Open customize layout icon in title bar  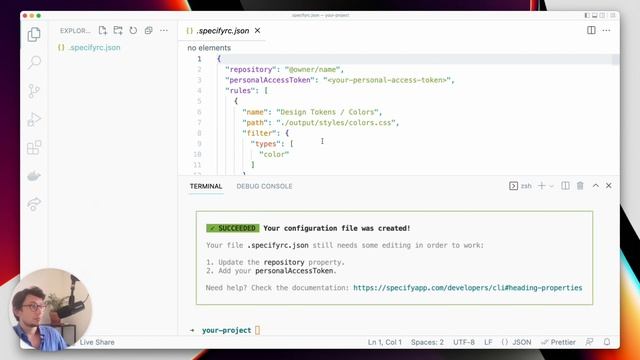(x=613, y=16)
